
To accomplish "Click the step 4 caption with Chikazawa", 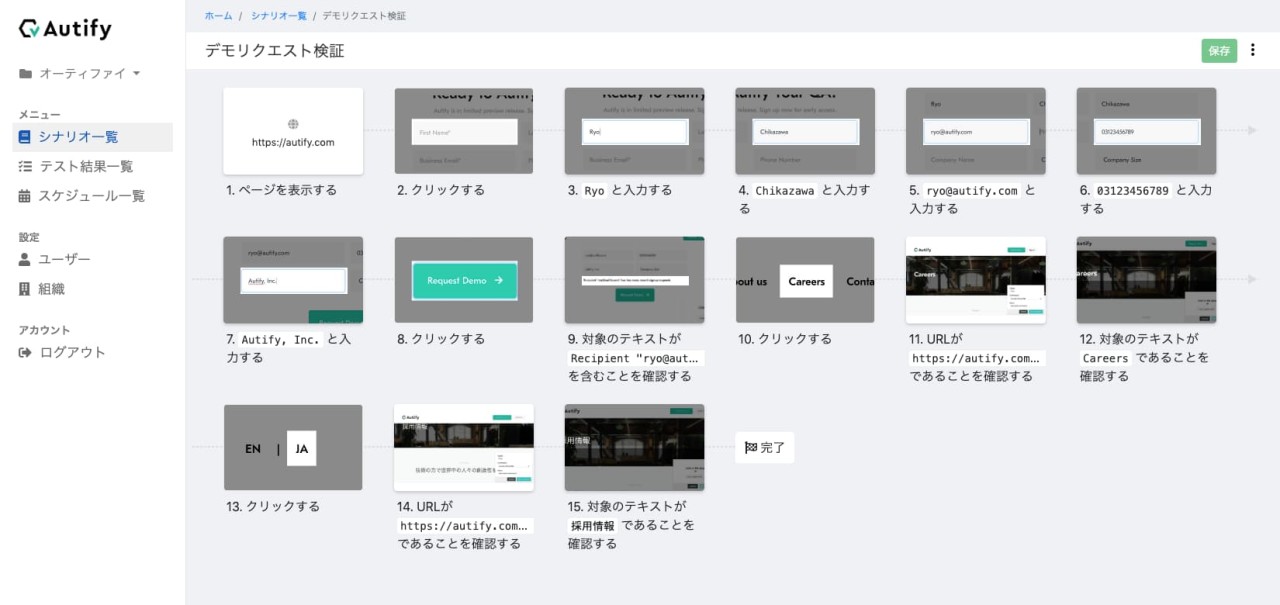I will (805, 199).
